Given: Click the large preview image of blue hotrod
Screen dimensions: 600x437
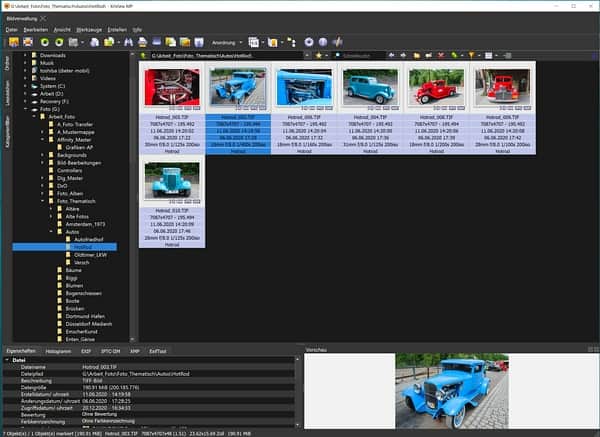Looking at the screenshot, I should click(452, 391).
